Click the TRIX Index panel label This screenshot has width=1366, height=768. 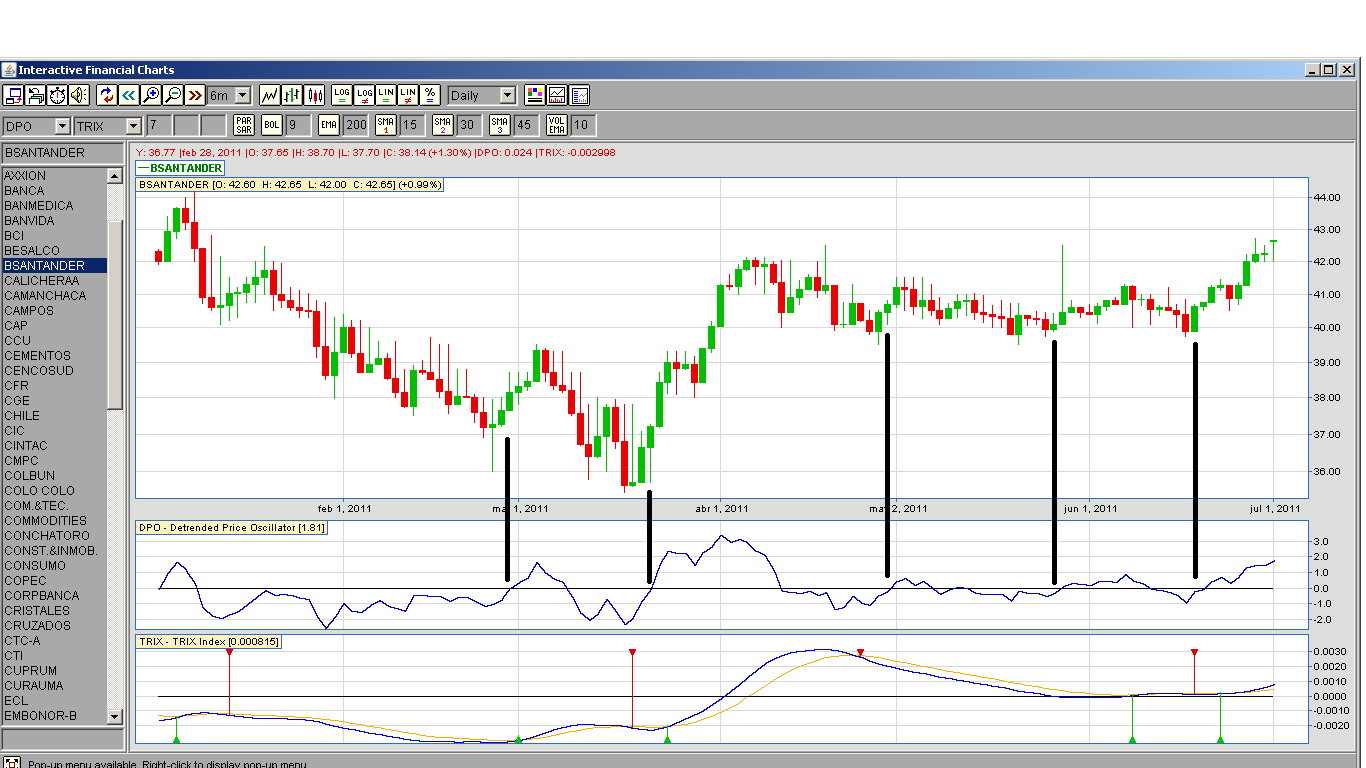[209, 641]
